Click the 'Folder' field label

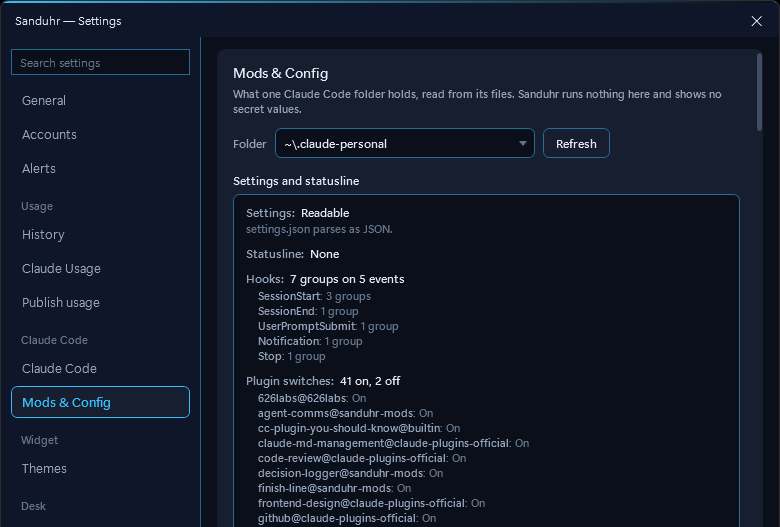(x=250, y=144)
